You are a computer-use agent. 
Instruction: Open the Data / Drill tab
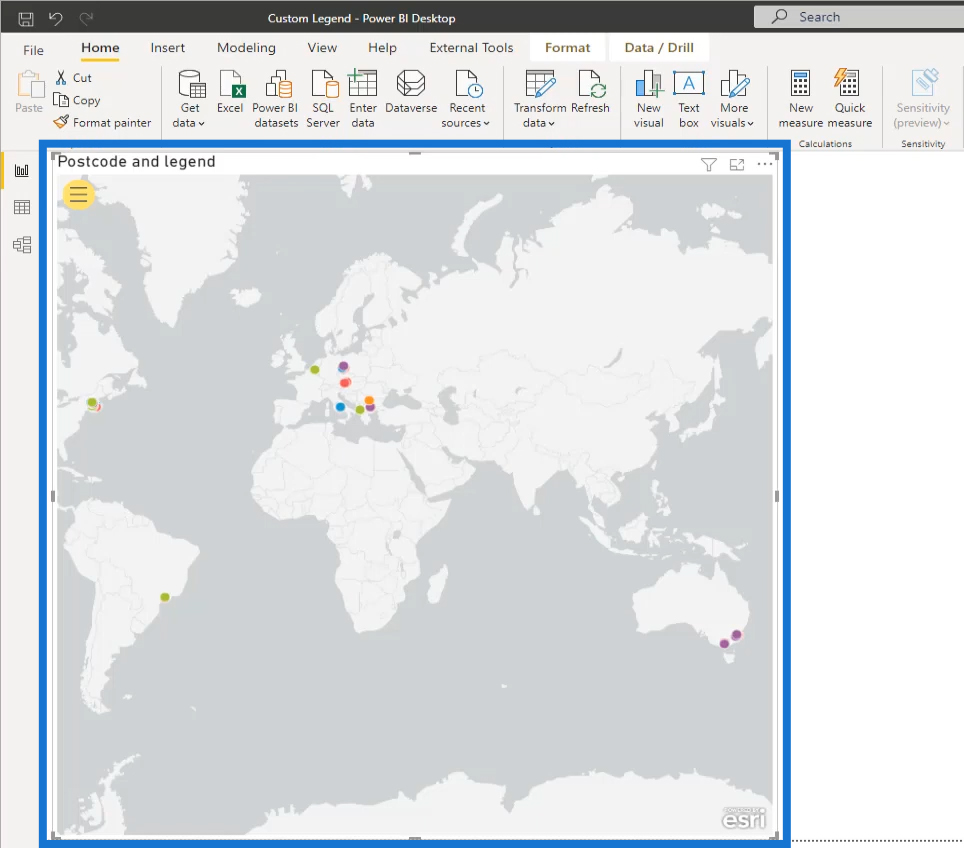pyautogui.click(x=659, y=48)
